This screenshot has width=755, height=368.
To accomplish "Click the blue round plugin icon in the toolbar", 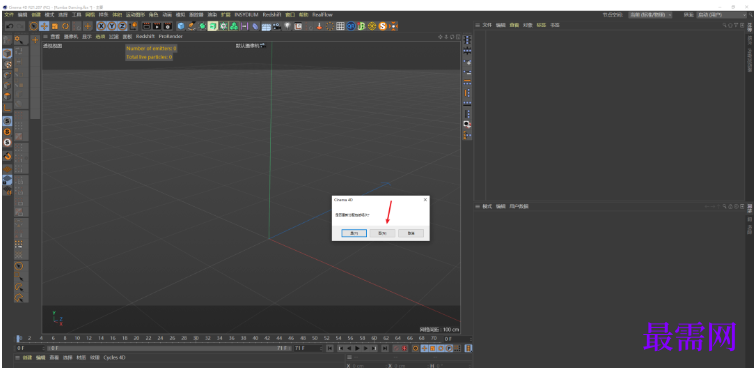I will [351, 26].
